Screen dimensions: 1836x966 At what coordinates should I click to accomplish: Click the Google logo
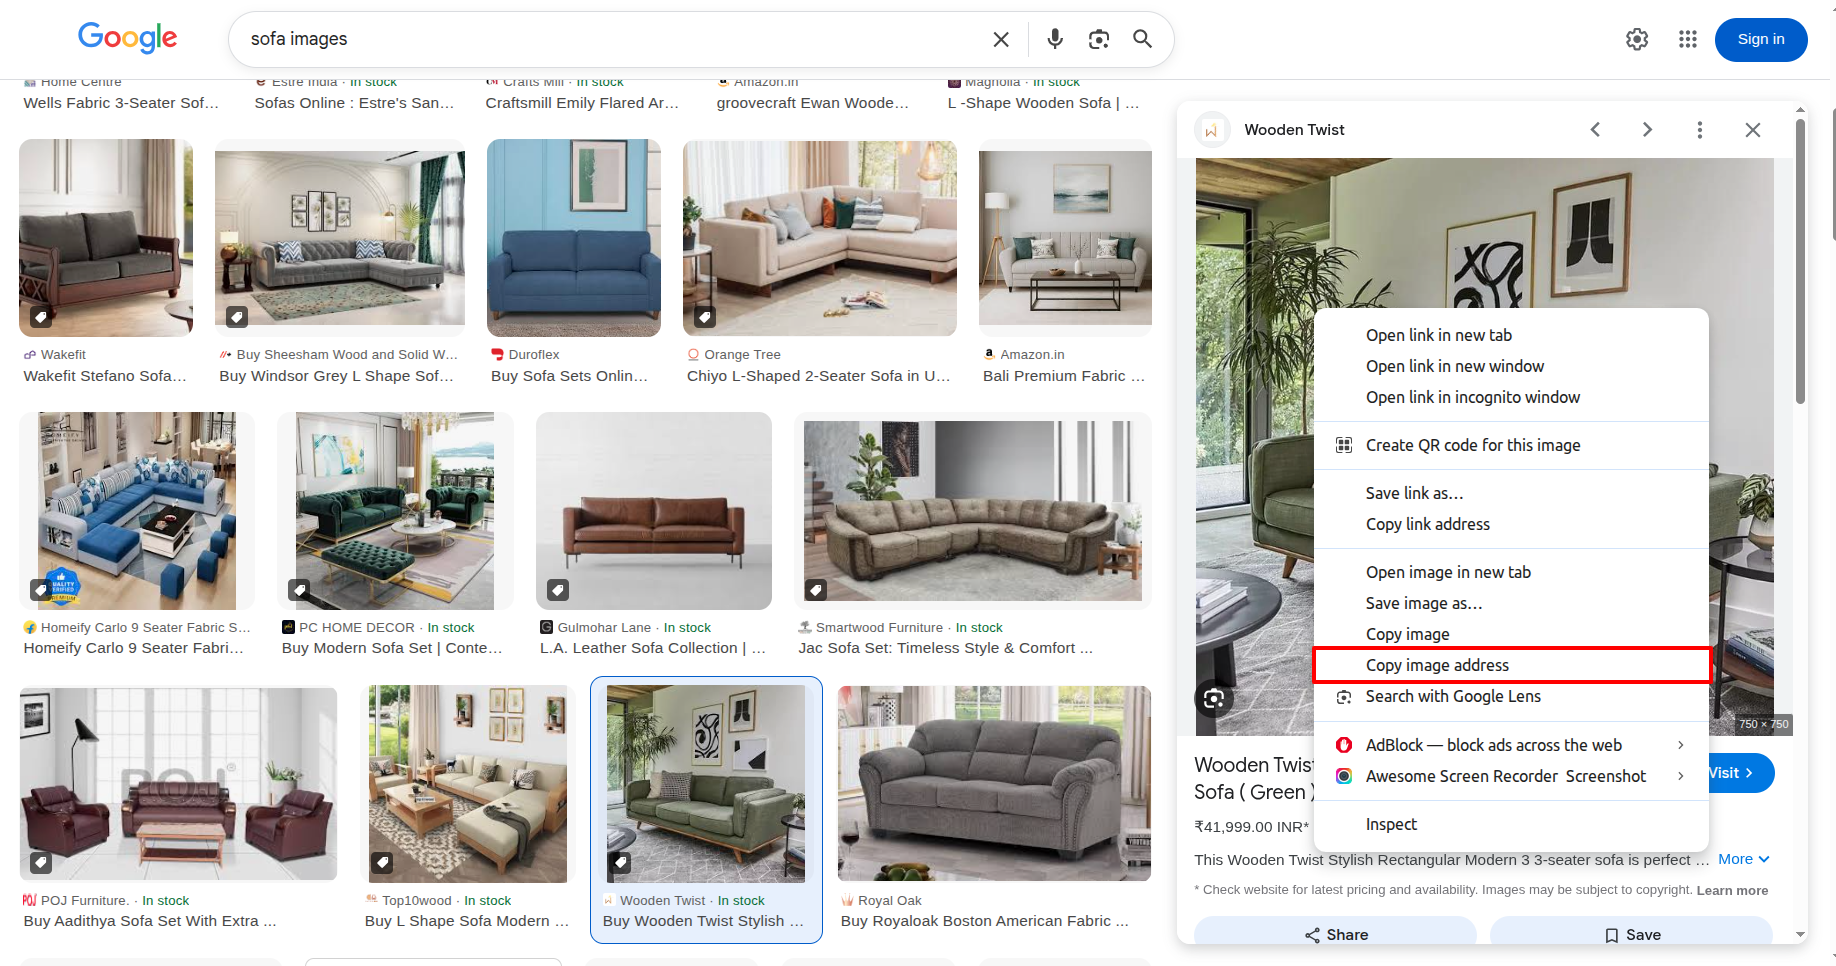pyautogui.click(x=128, y=38)
